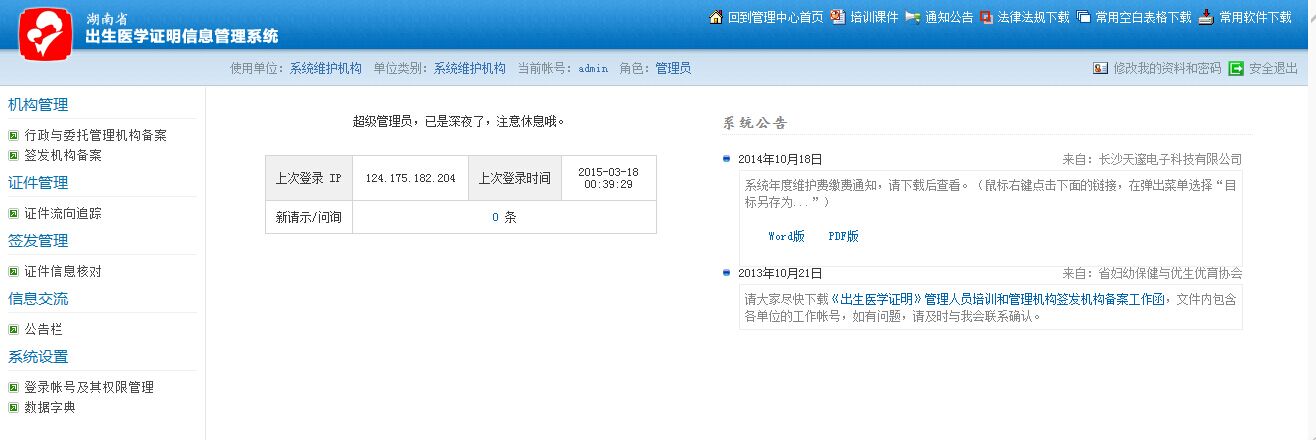Click the icon beside 常用空白表格下载
The height and width of the screenshot is (440, 1316).
pos(1083,17)
